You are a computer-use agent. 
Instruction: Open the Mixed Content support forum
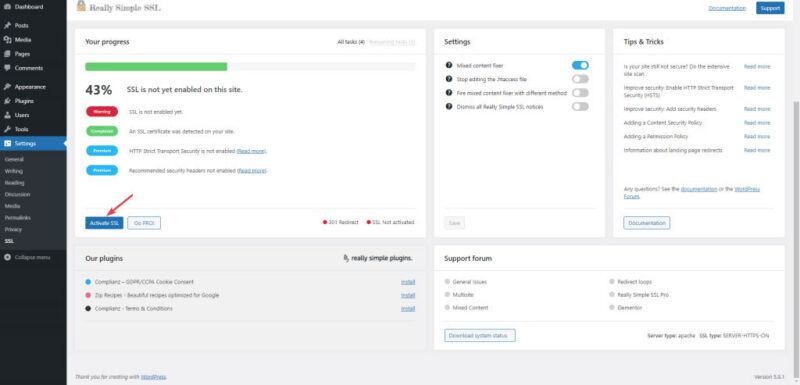pyautogui.click(x=470, y=308)
